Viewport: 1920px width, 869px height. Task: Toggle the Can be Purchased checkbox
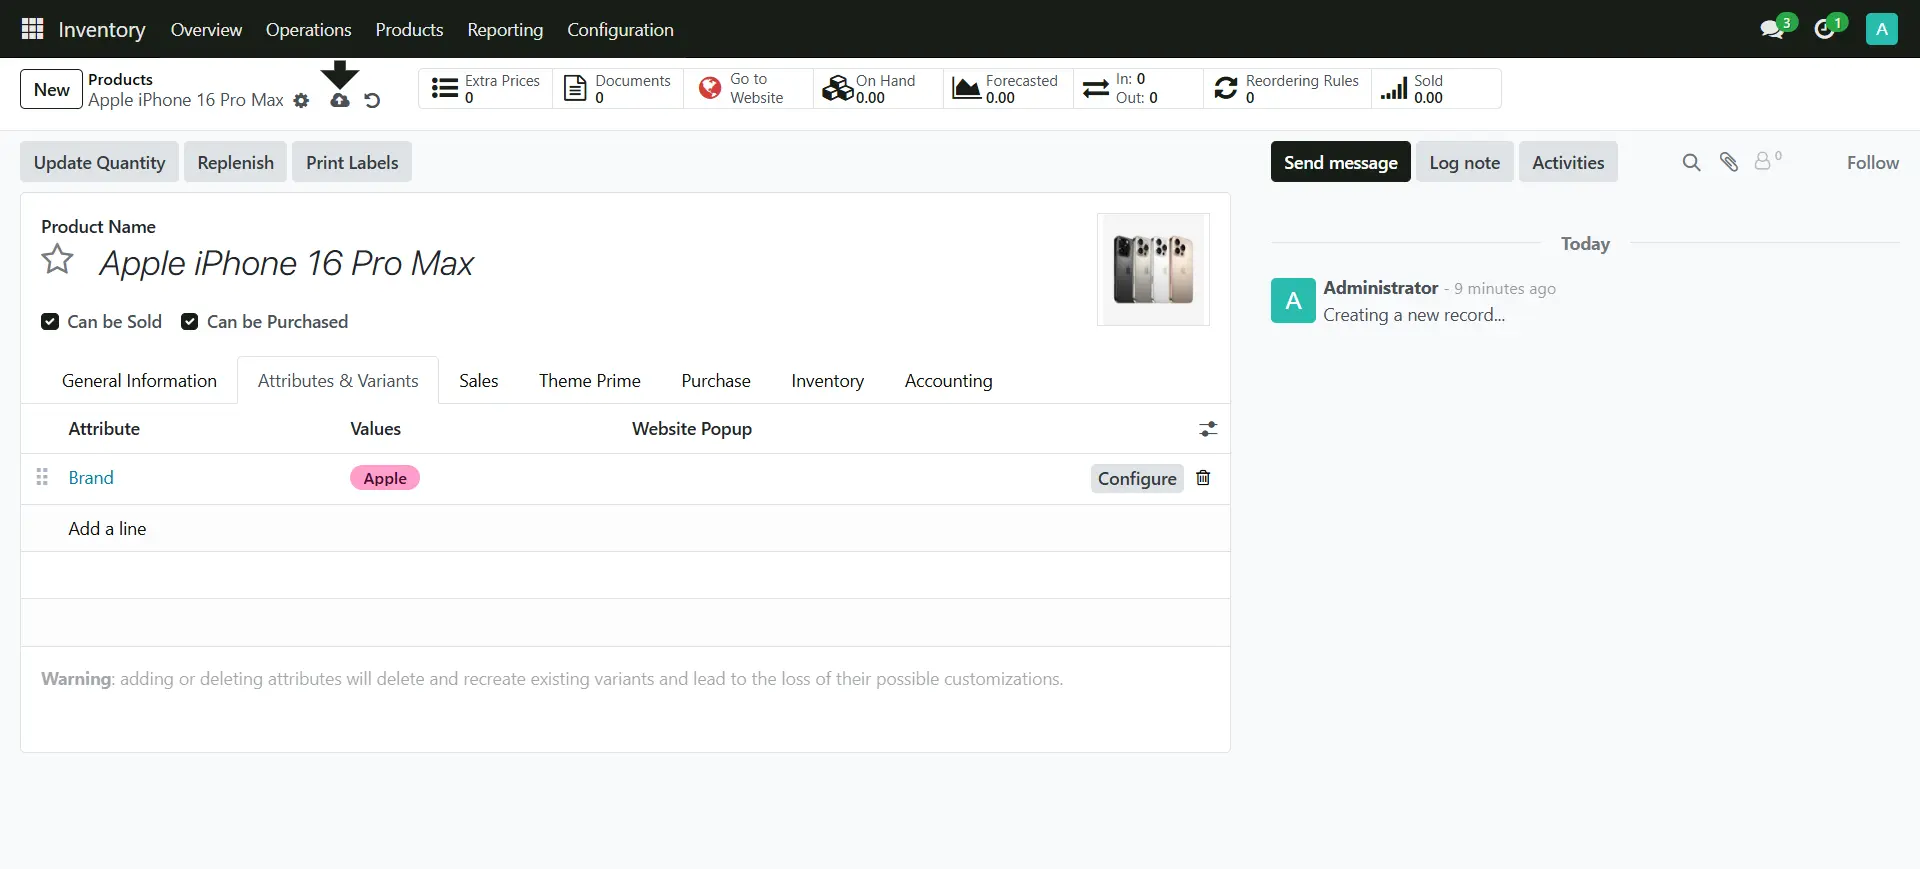[189, 322]
